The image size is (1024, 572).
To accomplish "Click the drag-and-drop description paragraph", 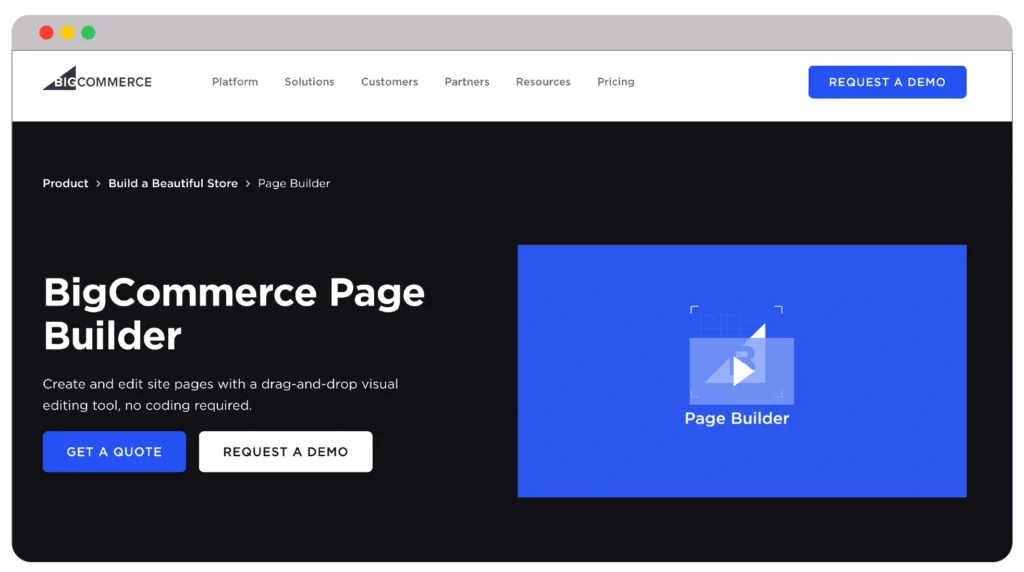I will coord(220,394).
